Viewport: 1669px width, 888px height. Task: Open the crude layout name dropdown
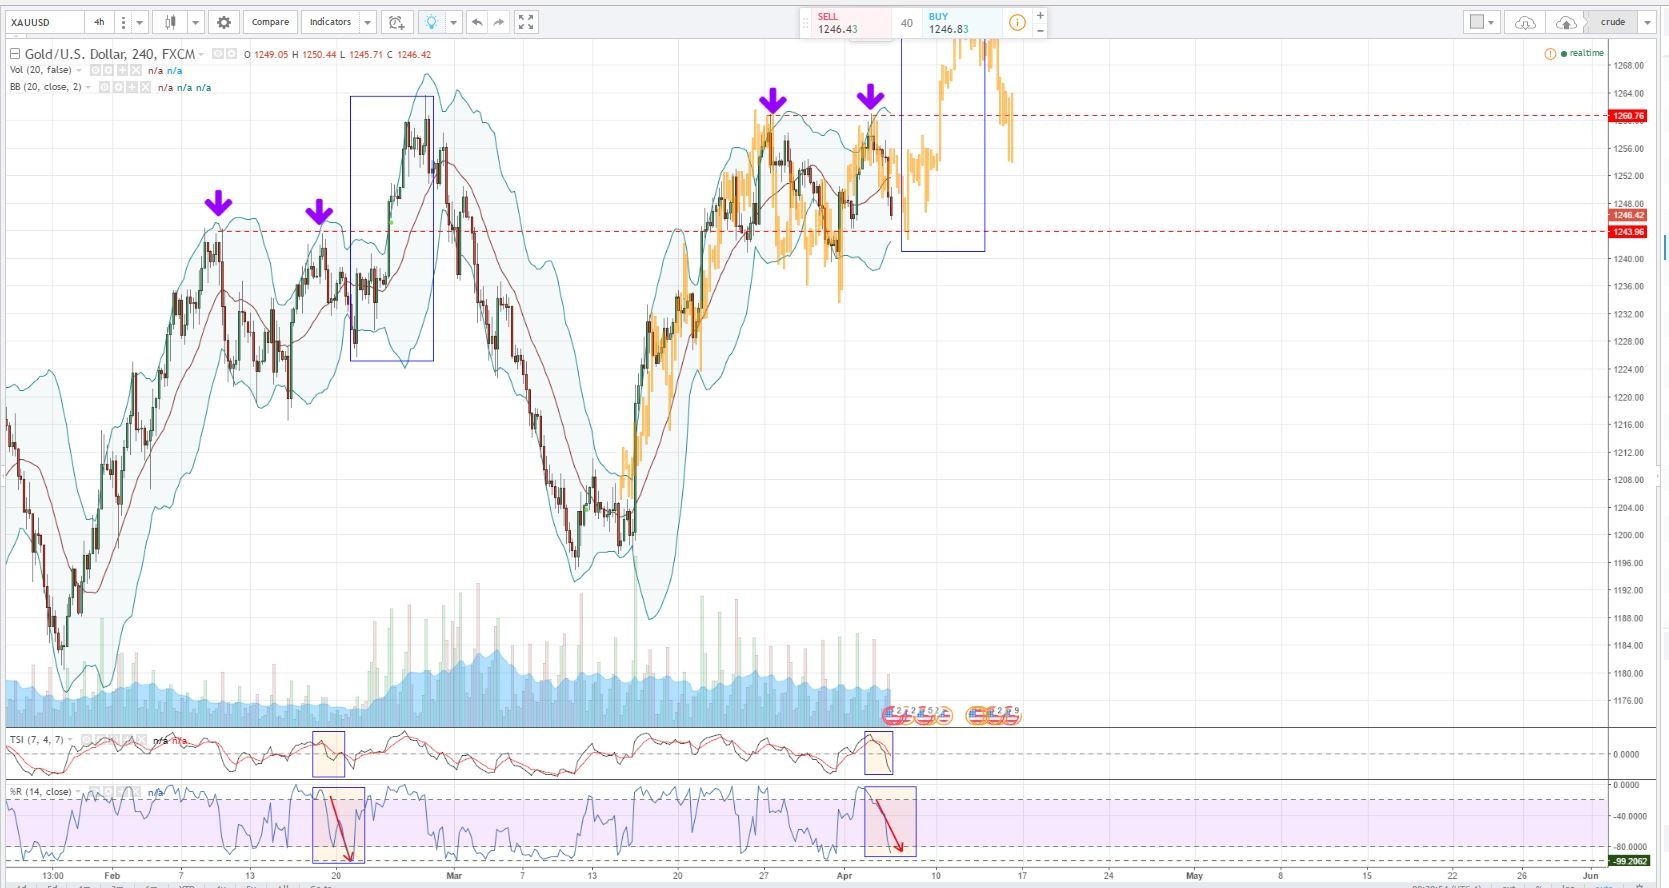[x=1647, y=22]
